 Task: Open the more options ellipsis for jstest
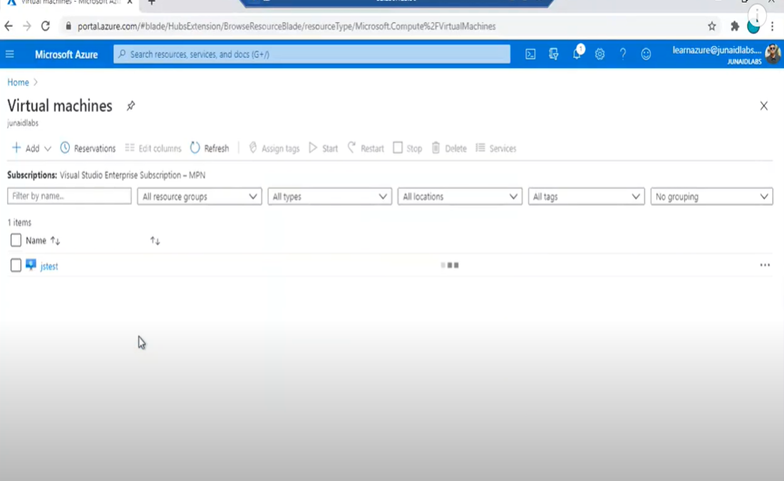click(x=764, y=265)
